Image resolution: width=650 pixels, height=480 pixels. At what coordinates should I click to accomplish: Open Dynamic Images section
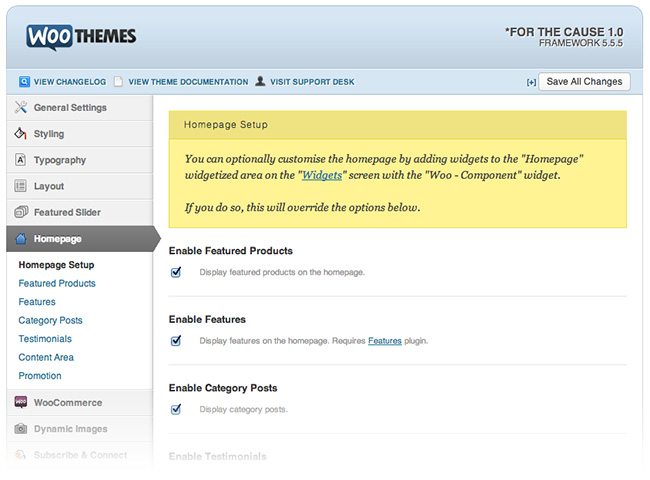(80, 429)
